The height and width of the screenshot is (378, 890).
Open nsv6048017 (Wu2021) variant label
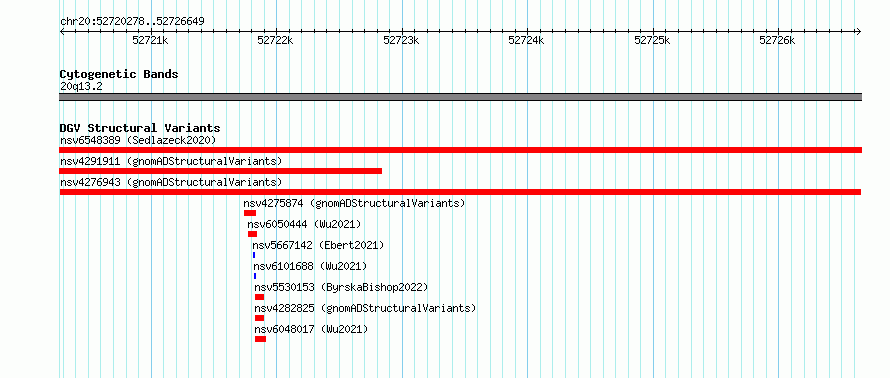pos(311,329)
